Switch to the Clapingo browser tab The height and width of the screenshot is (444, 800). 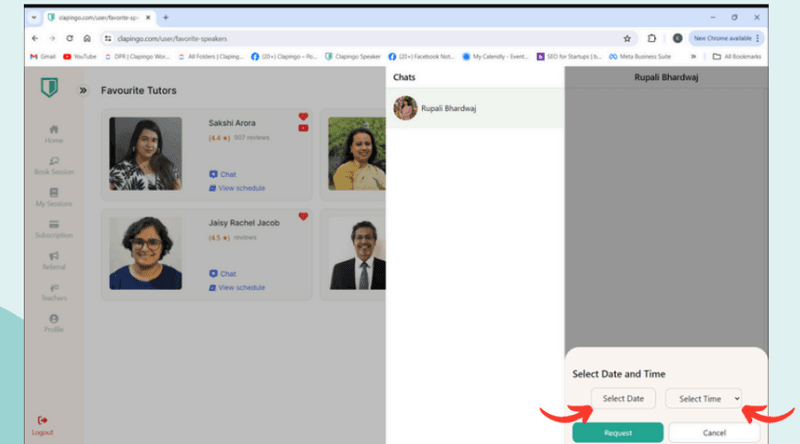pos(100,17)
